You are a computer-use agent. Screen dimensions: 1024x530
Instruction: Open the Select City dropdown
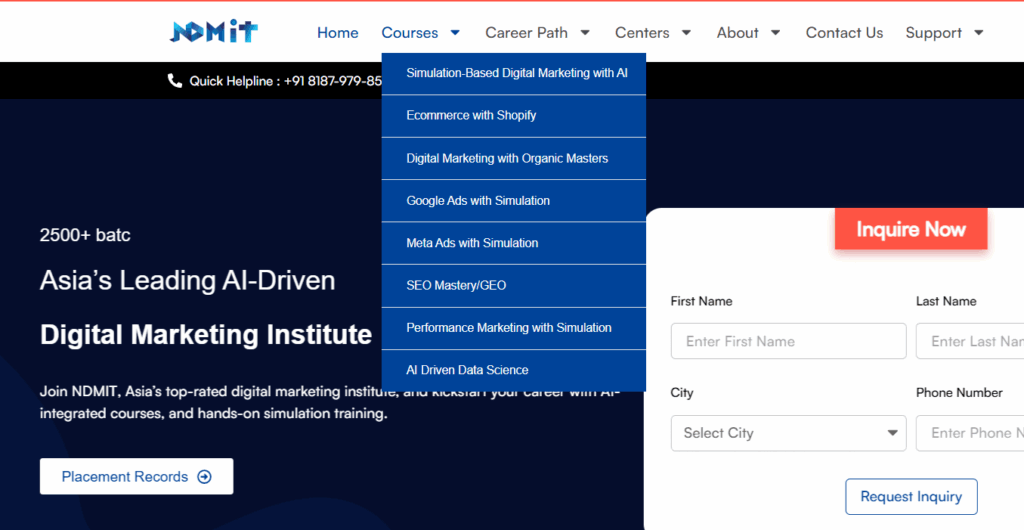(x=788, y=433)
